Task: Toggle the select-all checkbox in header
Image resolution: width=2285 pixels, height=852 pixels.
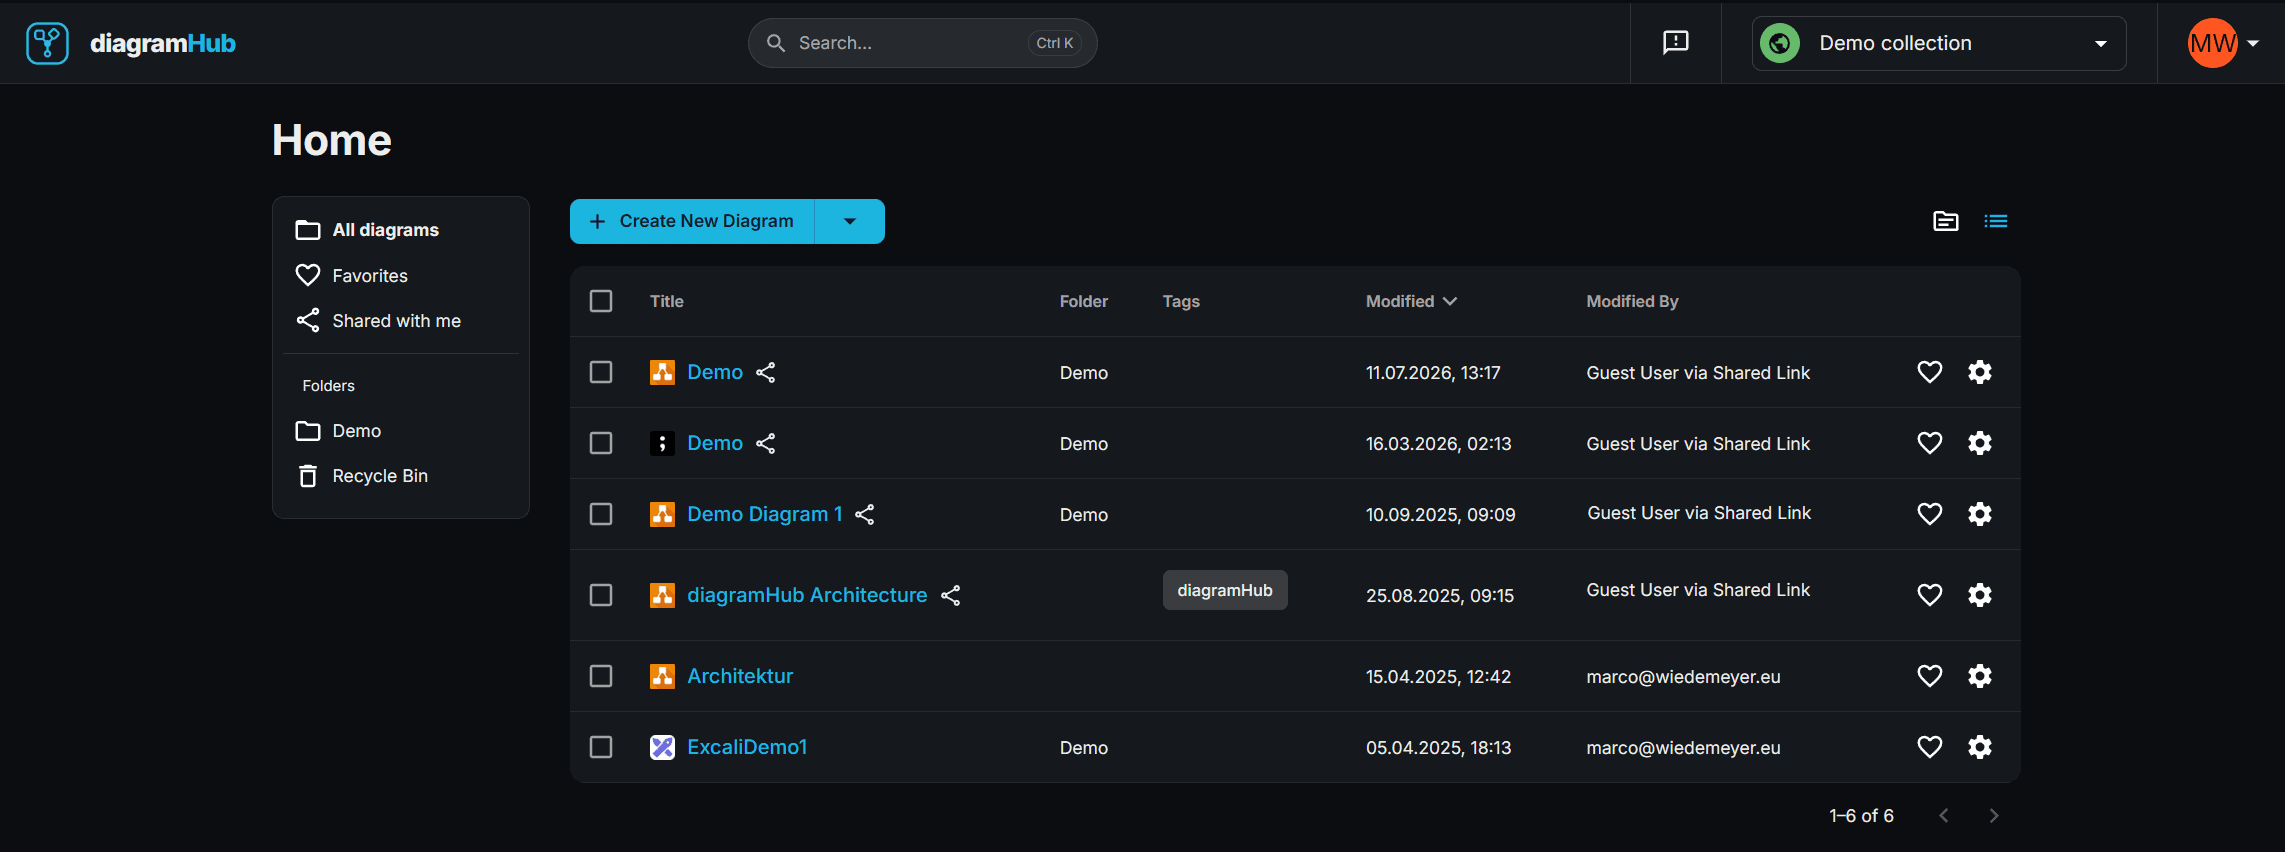Action: click(x=601, y=301)
